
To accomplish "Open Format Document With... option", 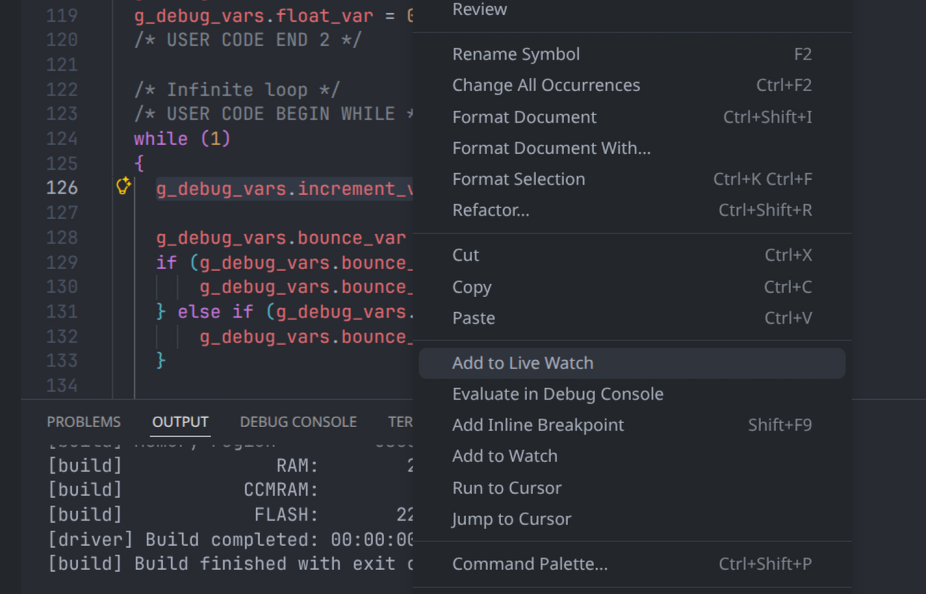I will [632, 148].
